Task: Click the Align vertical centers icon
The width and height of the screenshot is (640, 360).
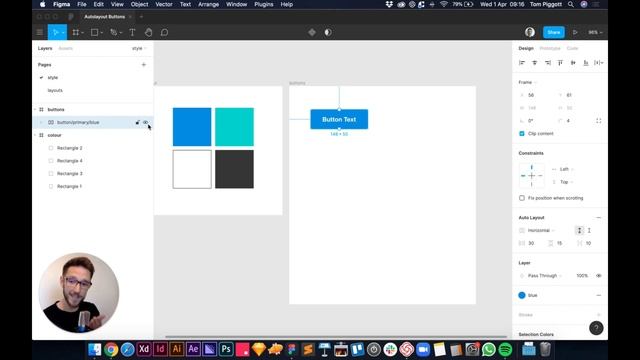Action: pyautogui.click(x=573, y=63)
